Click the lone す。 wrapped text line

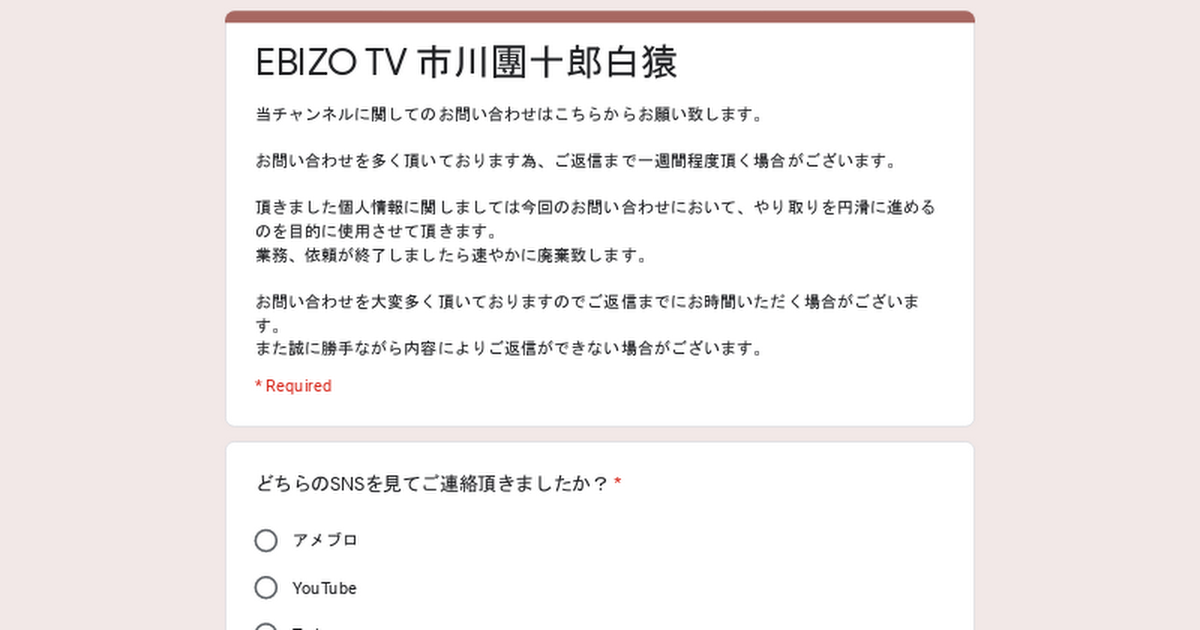click(x=268, y=326)
